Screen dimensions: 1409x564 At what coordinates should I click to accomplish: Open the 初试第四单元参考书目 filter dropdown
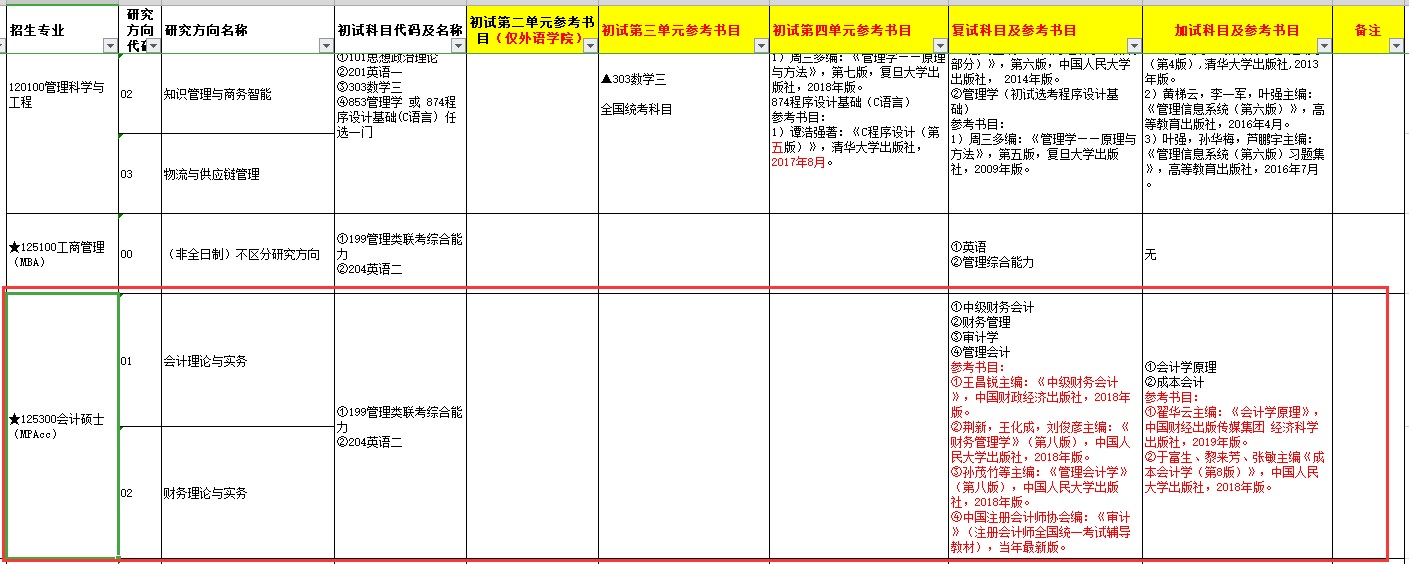point(940,46)
